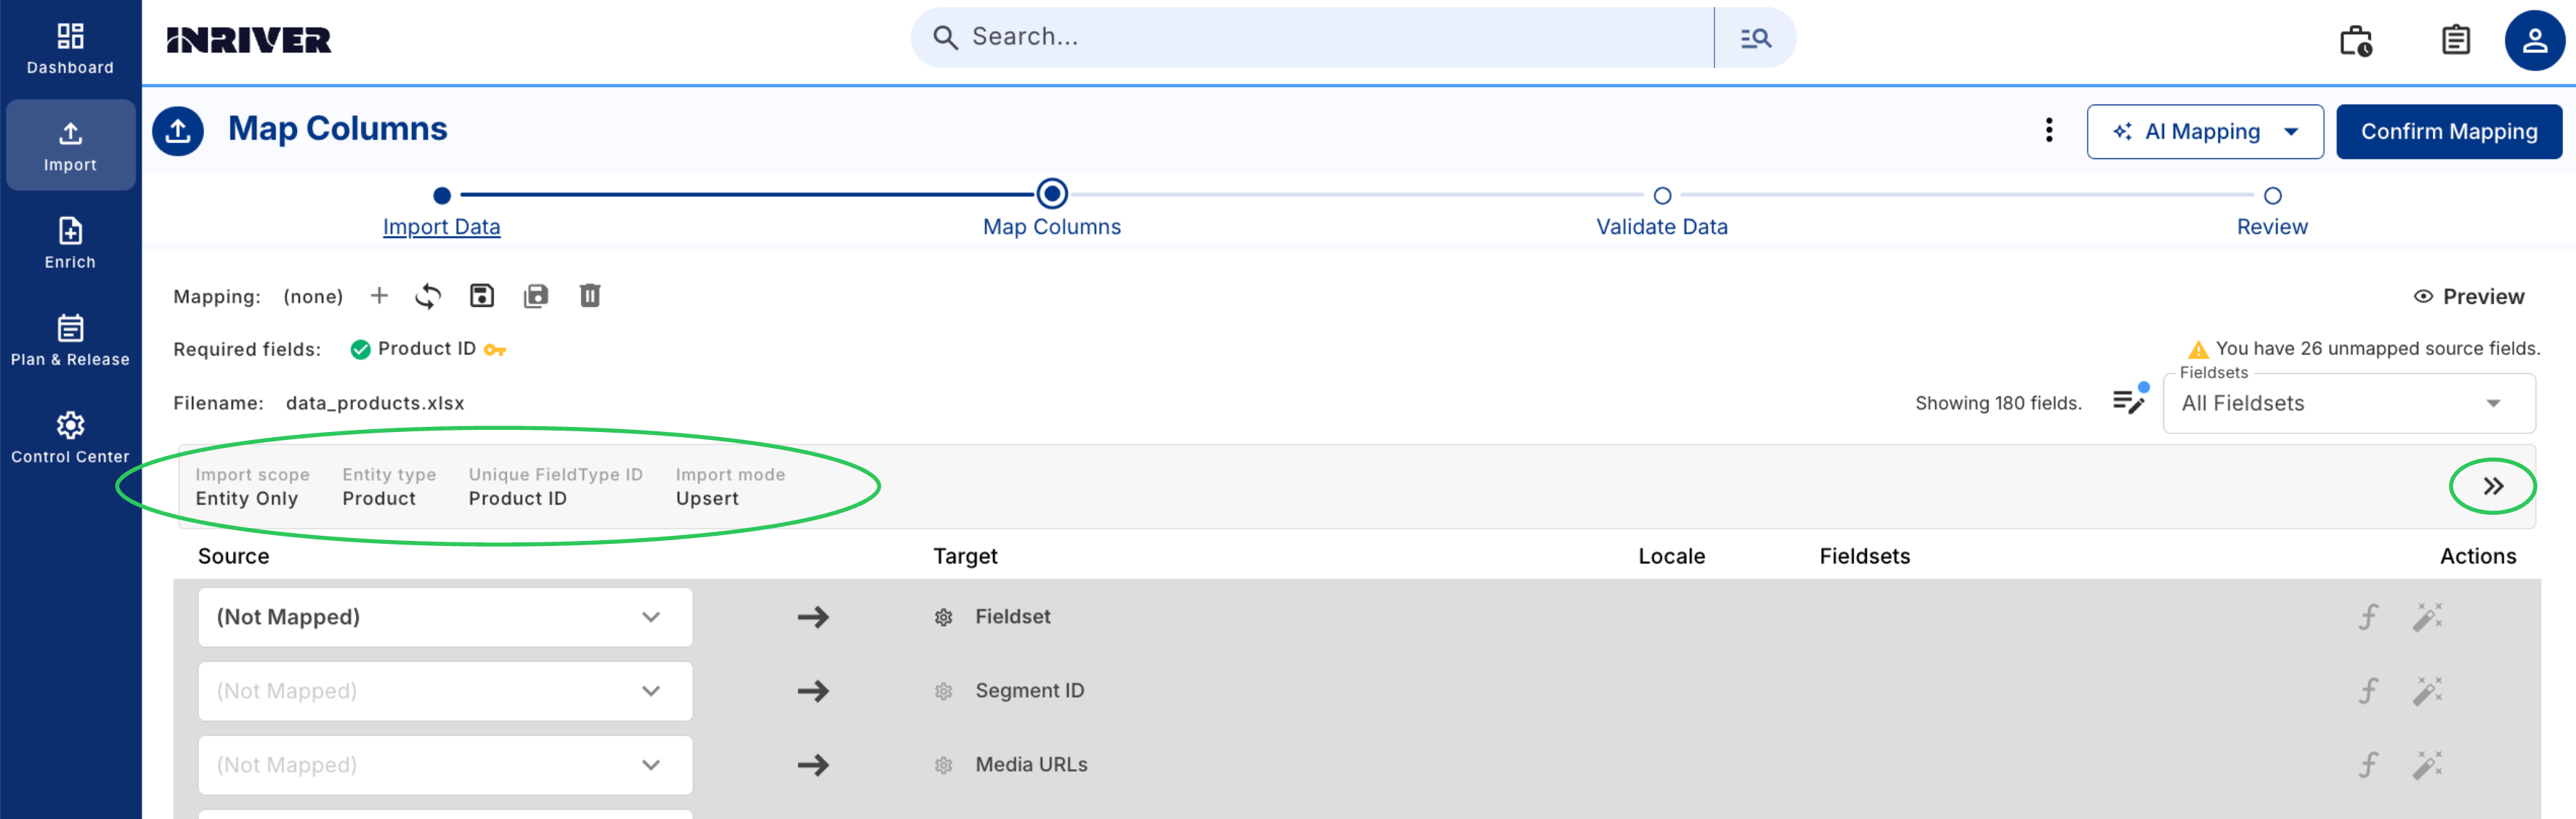Open the Enrich section in sidebar
The width and height of the screenshot is (2576, 819).
(x=70, y=243)
